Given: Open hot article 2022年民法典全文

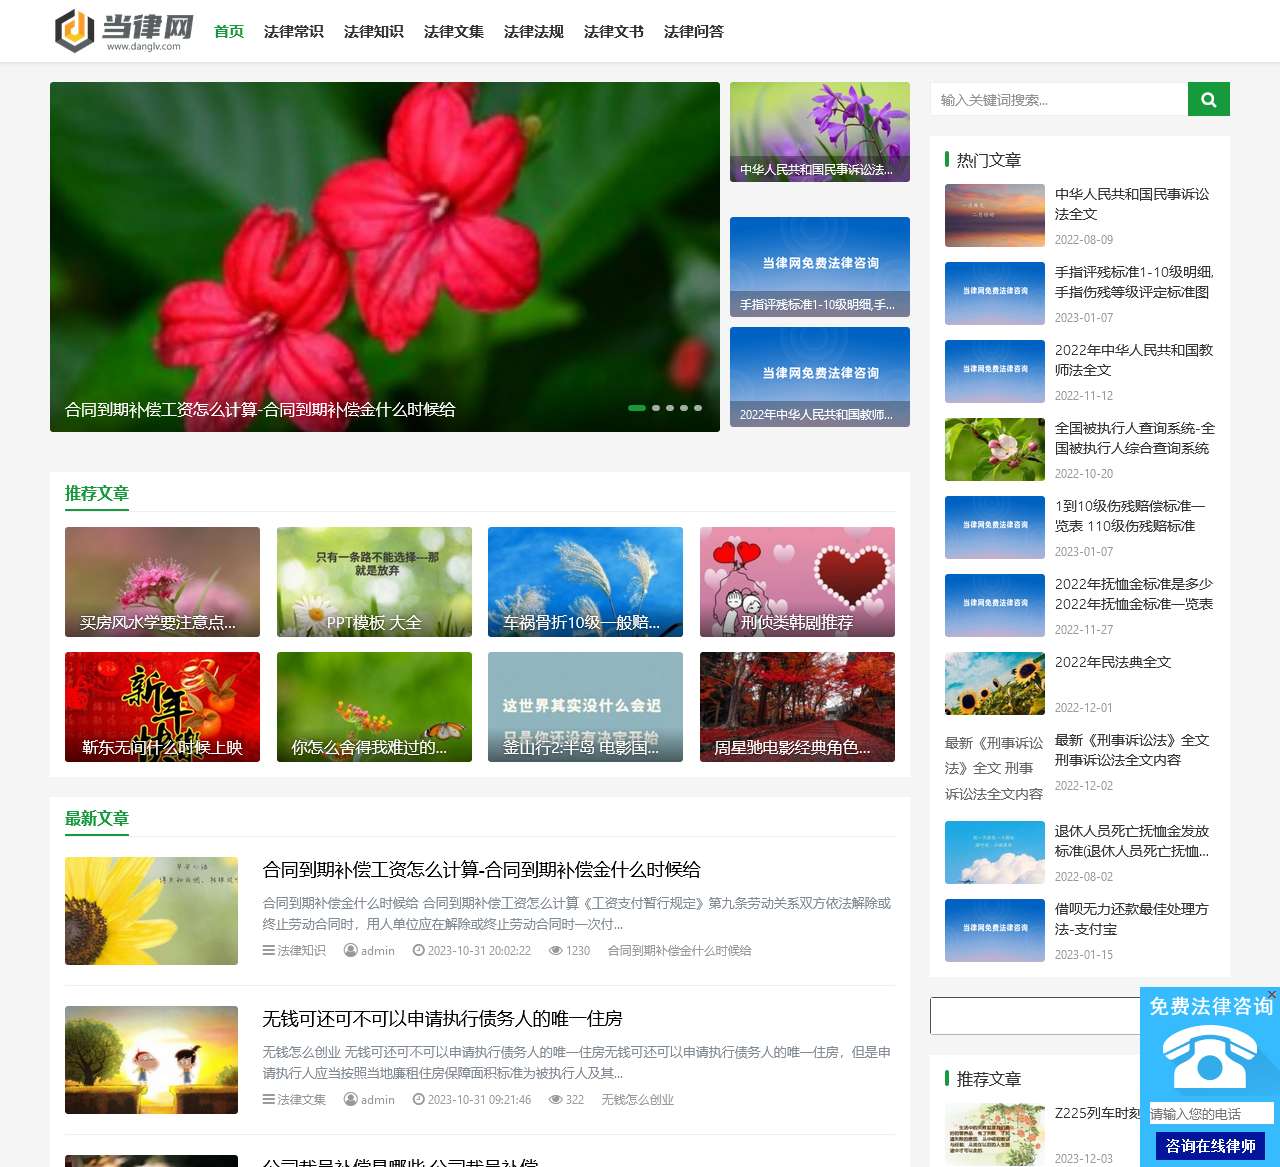Looking at the screenshot, I should 1113,662.
